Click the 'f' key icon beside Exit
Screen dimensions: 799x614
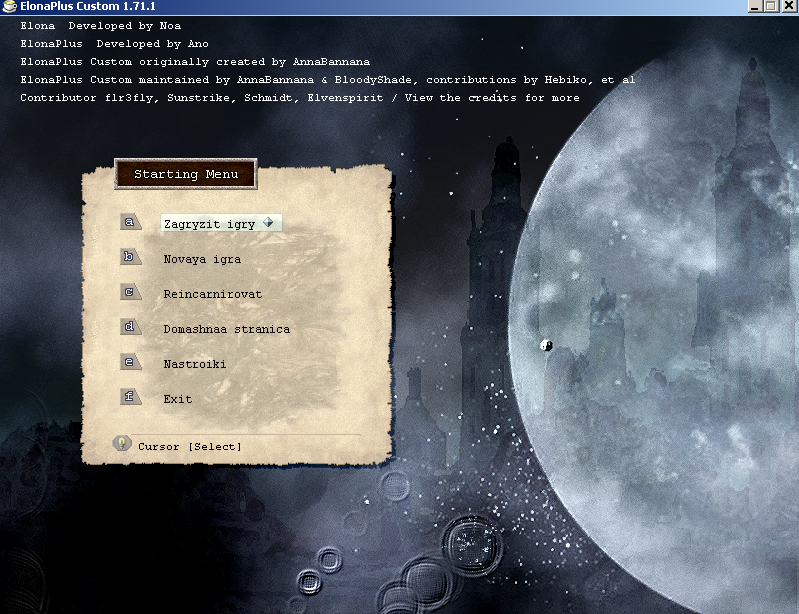pos(130,396)
